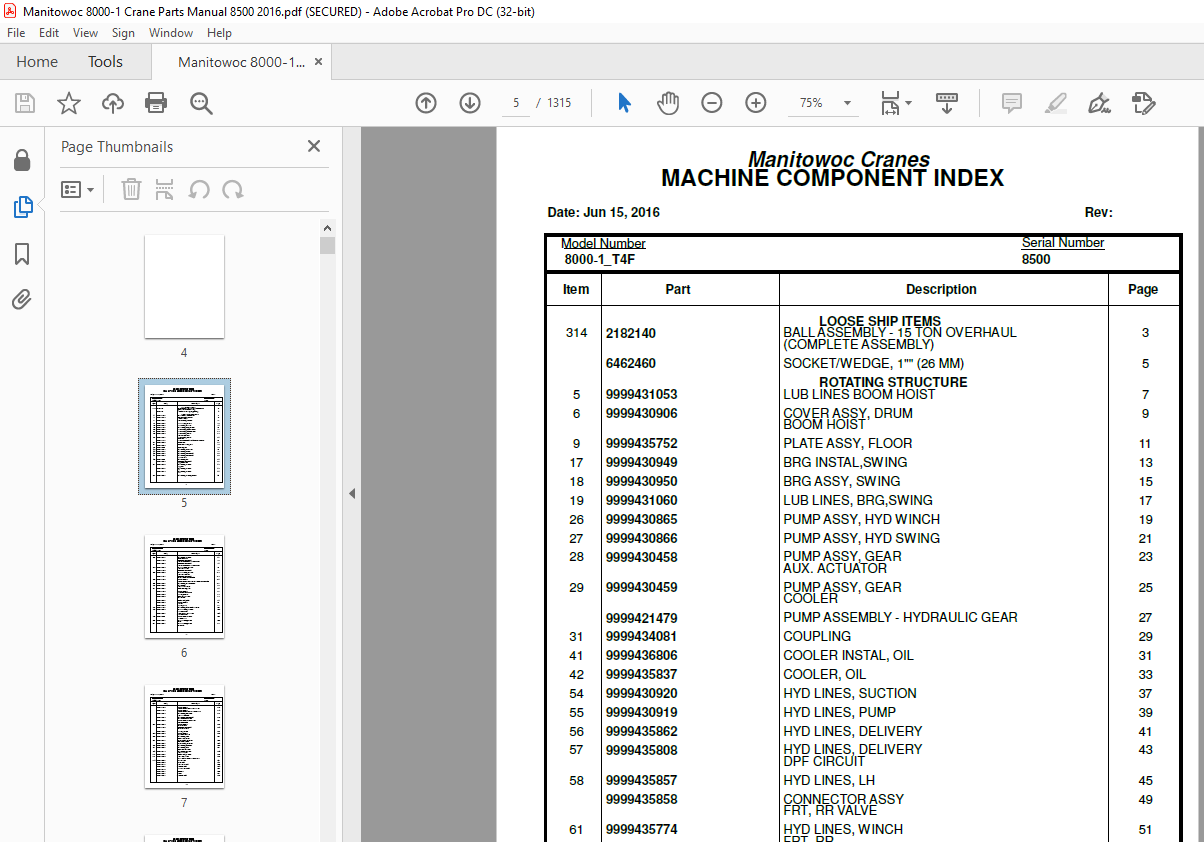Open the Window menu
Screen dimensions: 1204x842
click(171, 33)
